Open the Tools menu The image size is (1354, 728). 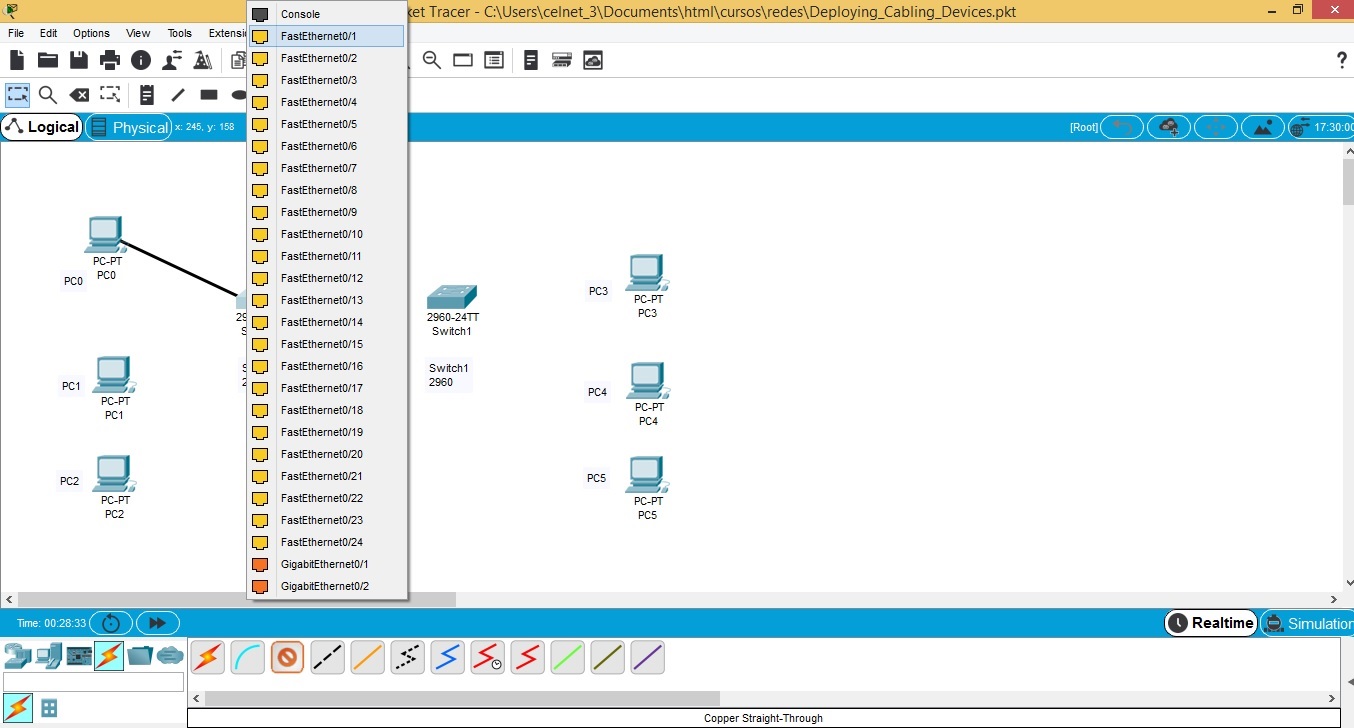[179, 33]
